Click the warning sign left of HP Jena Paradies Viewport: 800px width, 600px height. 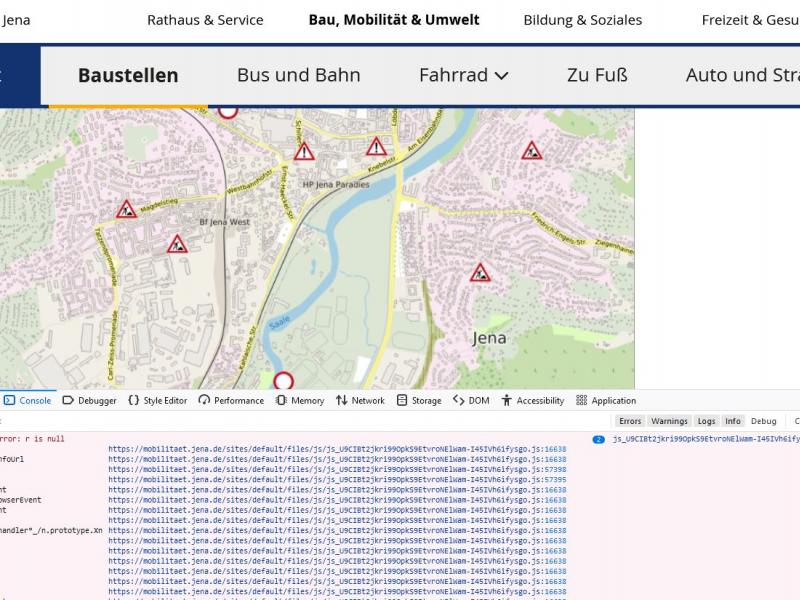coord(304,153)
